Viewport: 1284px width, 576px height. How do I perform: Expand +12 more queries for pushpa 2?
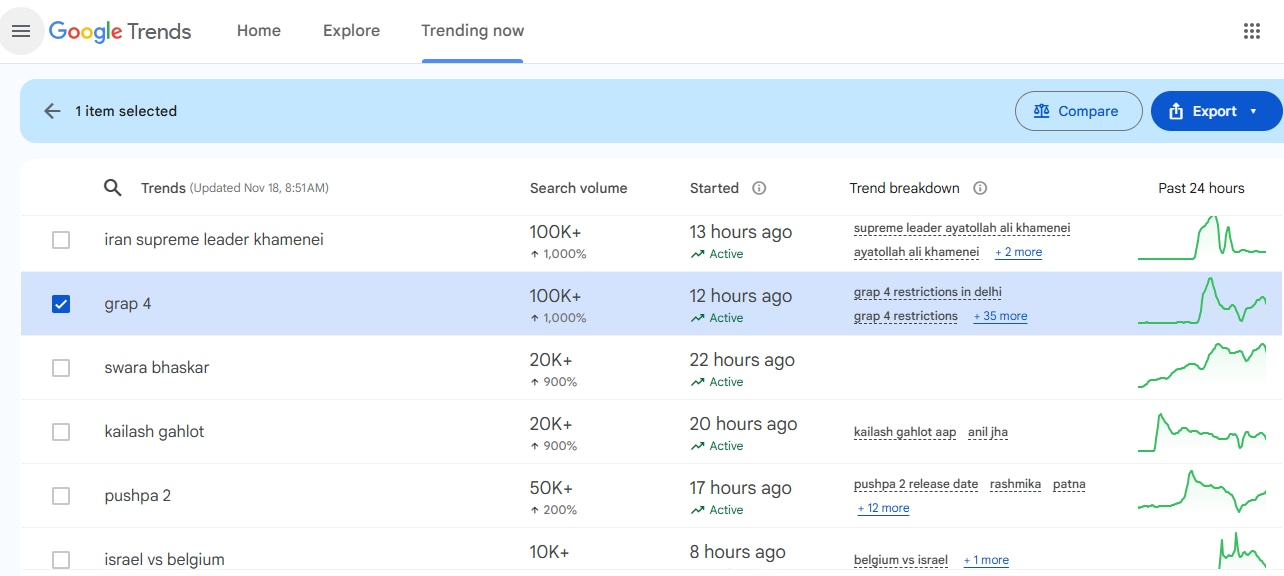(883, 508)
